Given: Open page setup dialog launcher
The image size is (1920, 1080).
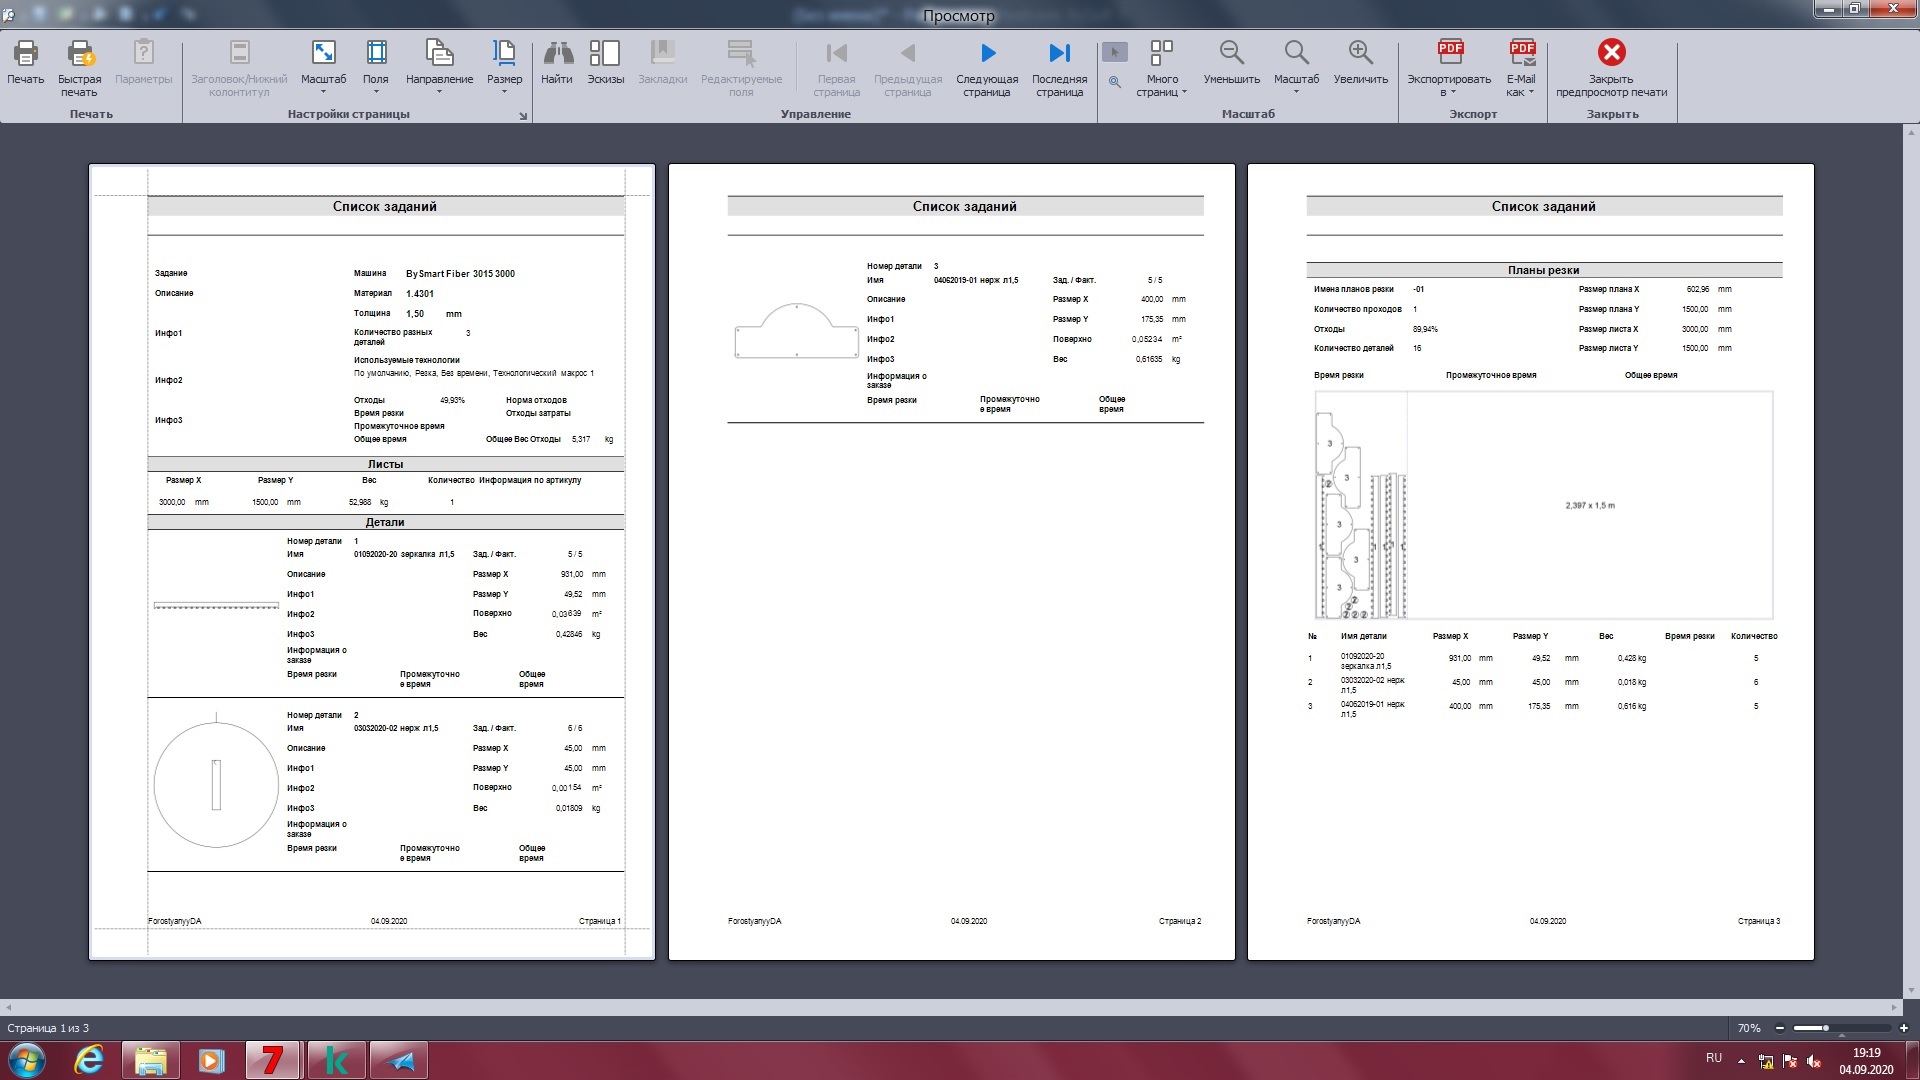Looking at the screenshot, I should point(522,116).
